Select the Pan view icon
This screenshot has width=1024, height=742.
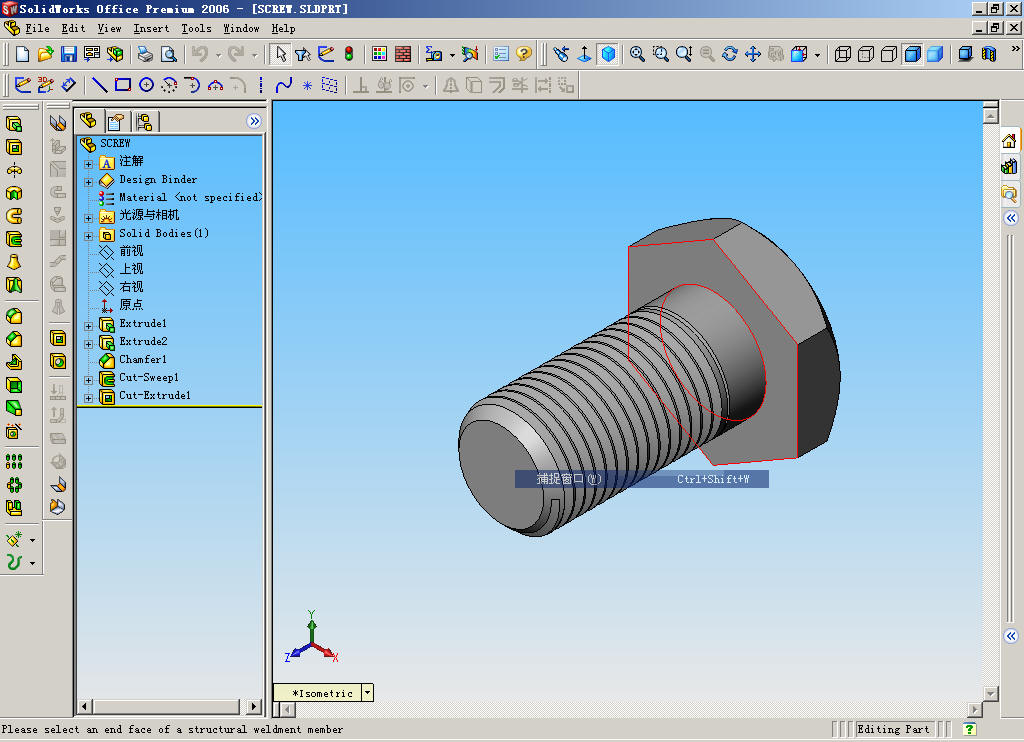753,54
